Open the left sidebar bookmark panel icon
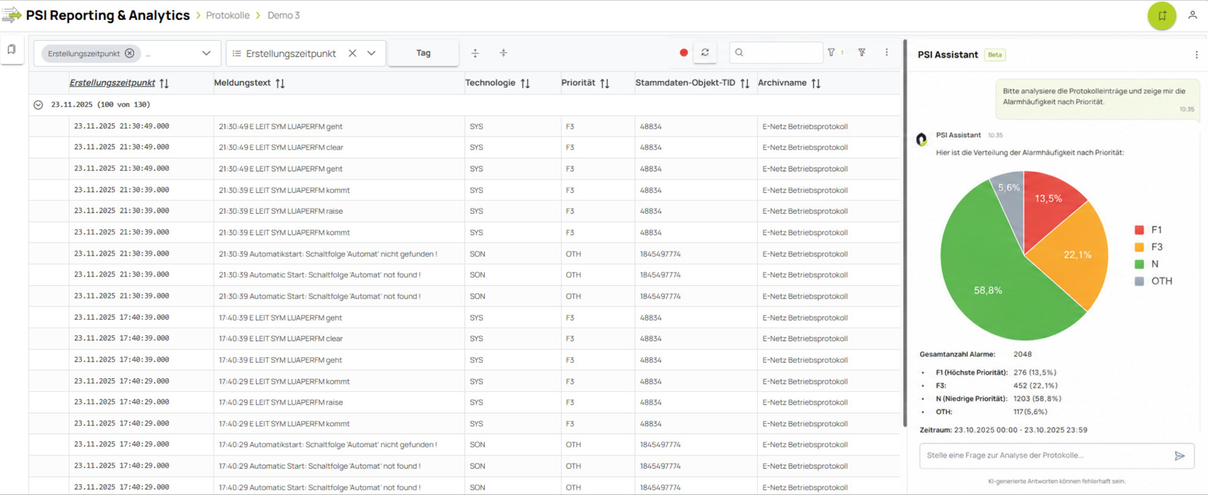This screenshot has height=495, width=1208. (x=12, y=49)
